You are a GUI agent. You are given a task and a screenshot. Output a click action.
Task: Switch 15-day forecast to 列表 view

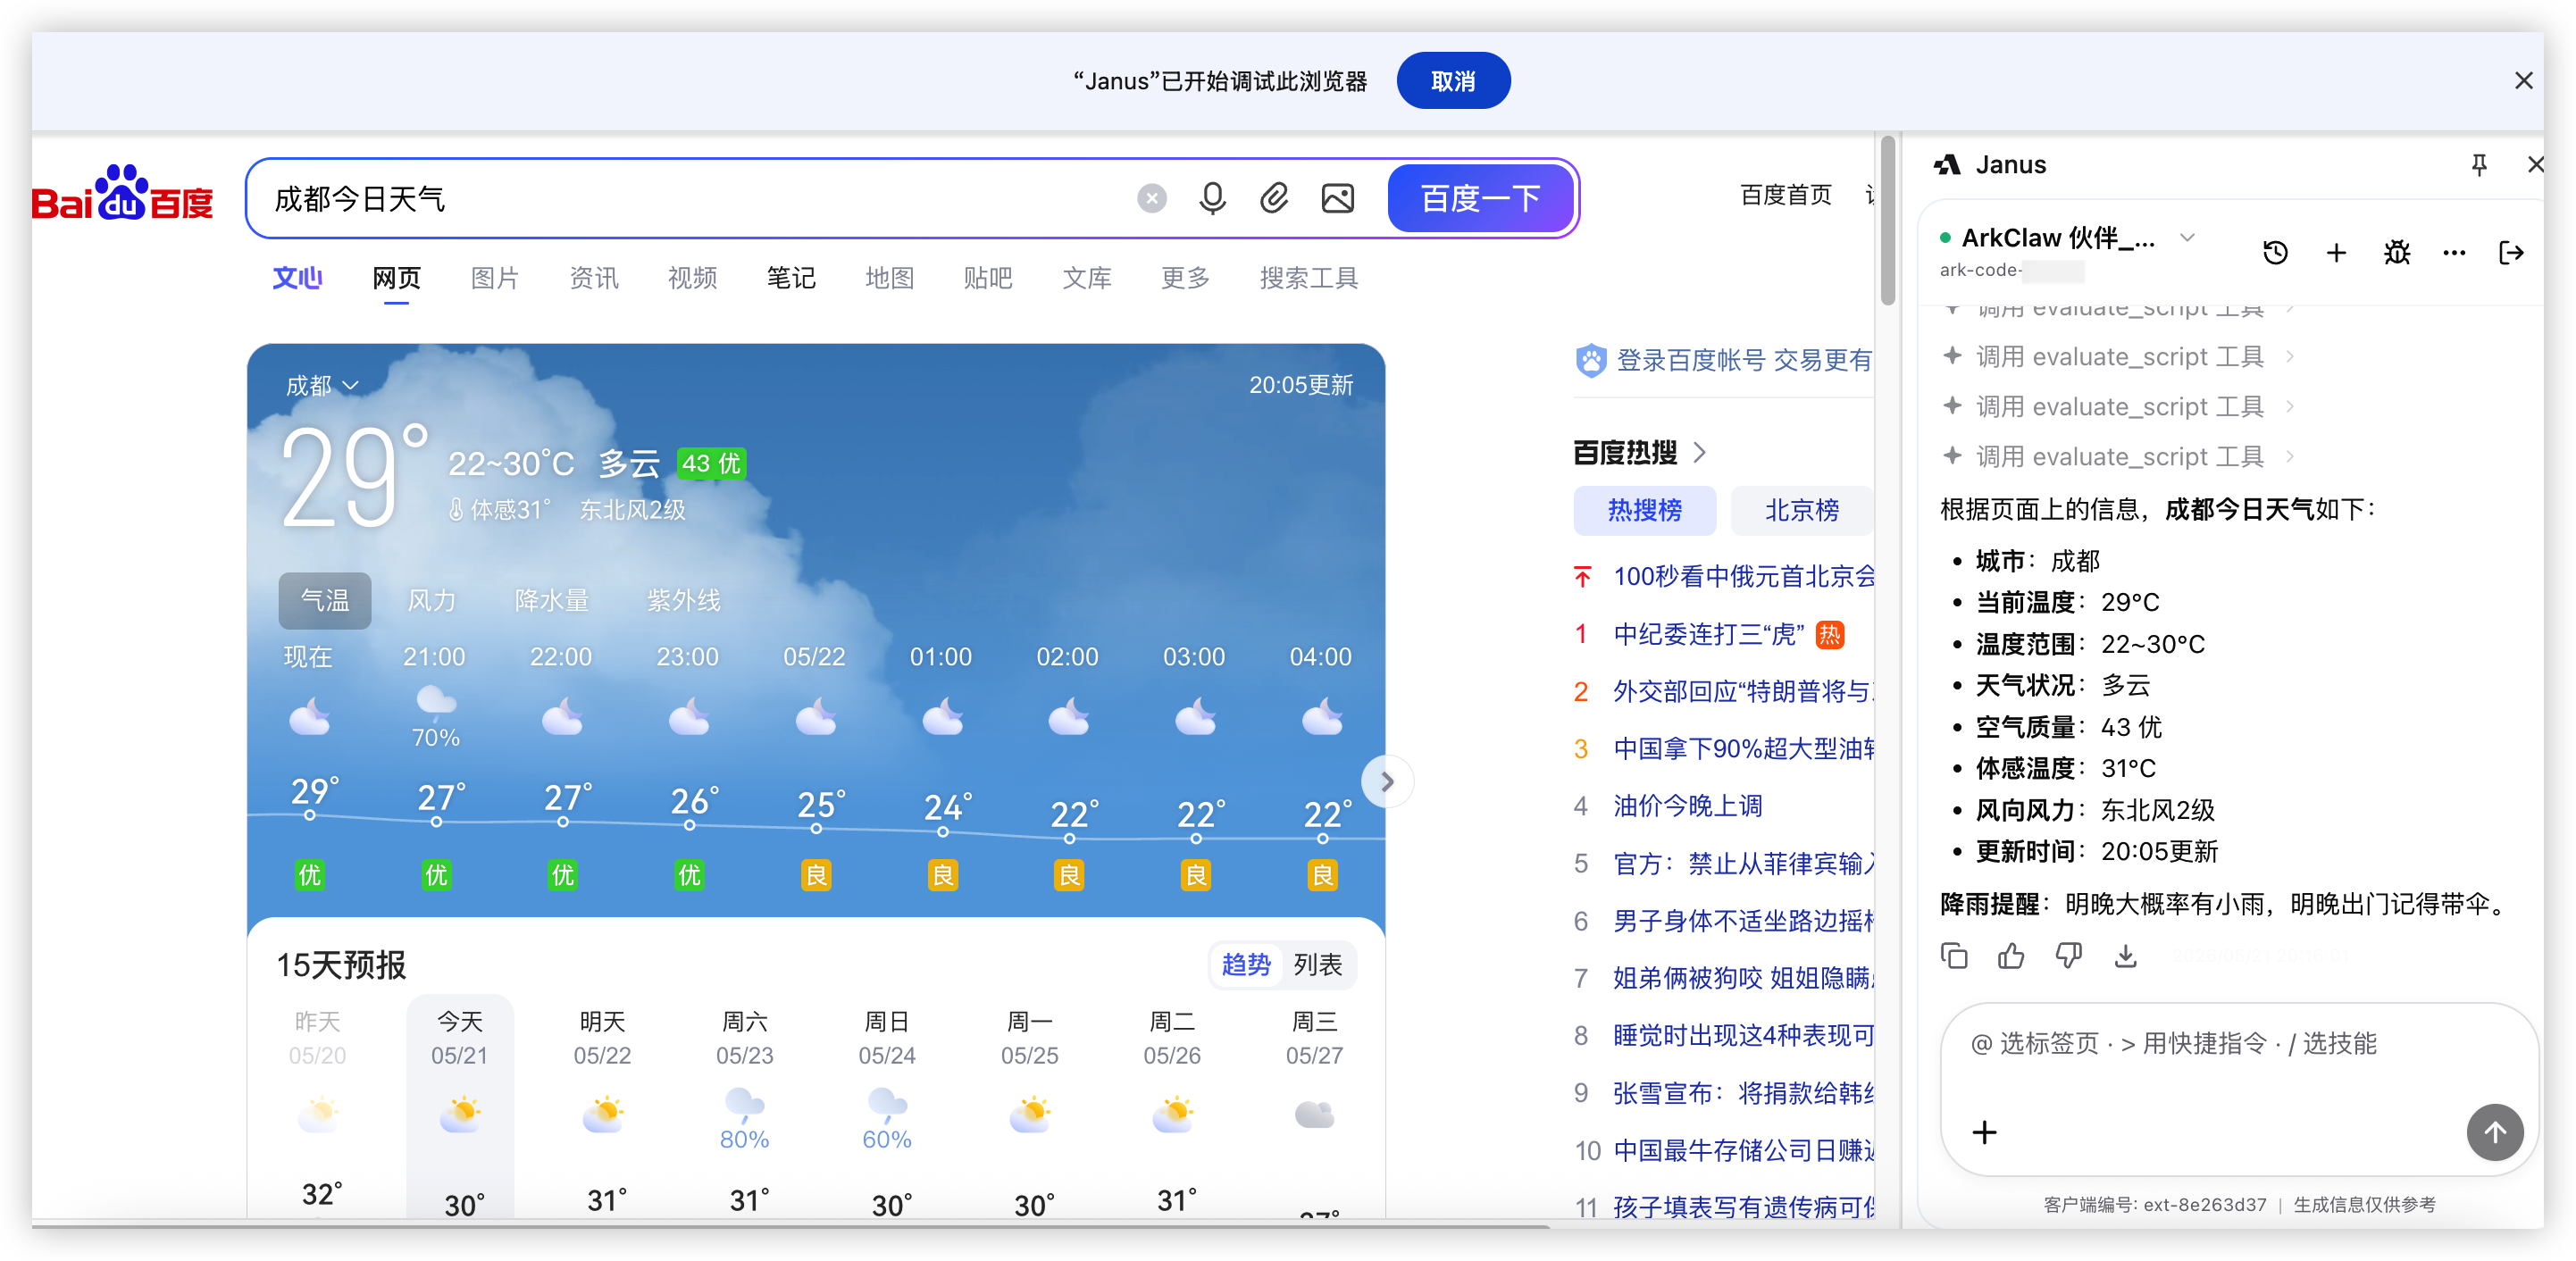1317,964
